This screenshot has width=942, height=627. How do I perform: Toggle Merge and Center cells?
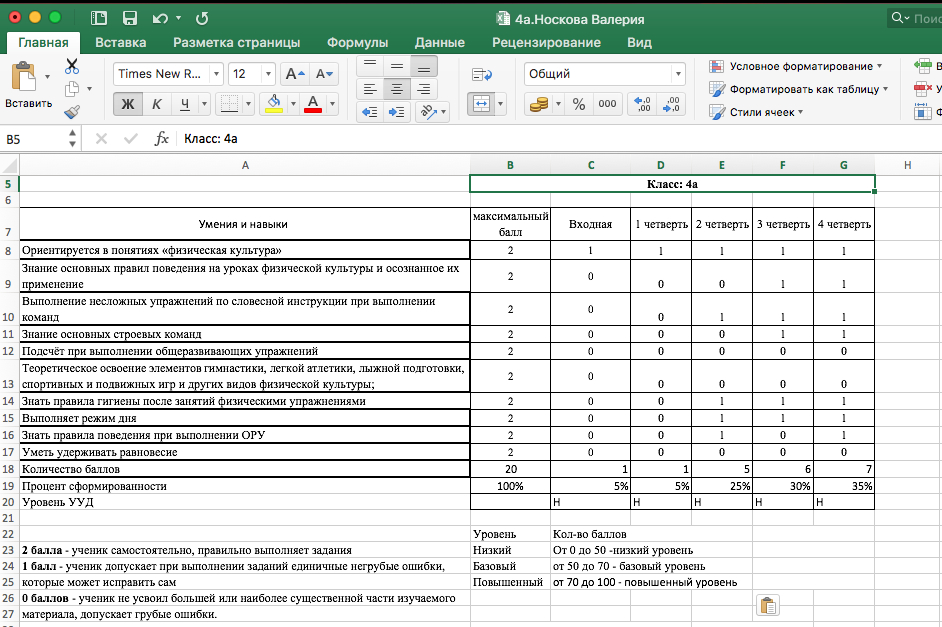click(482, 104)
